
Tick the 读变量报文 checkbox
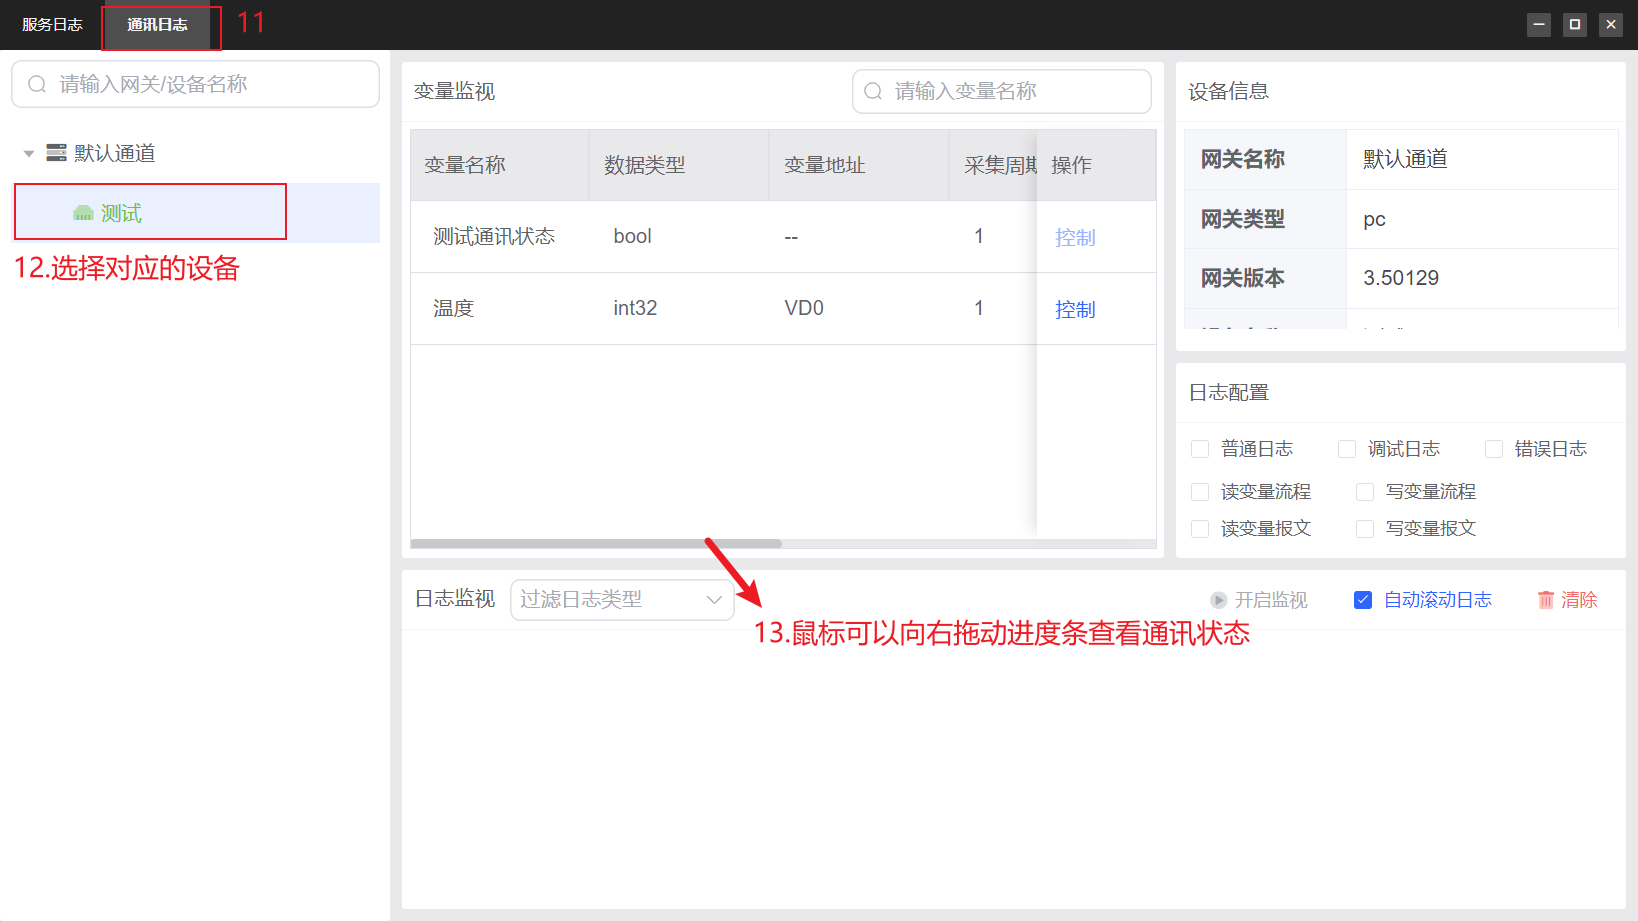point(1200,529)
